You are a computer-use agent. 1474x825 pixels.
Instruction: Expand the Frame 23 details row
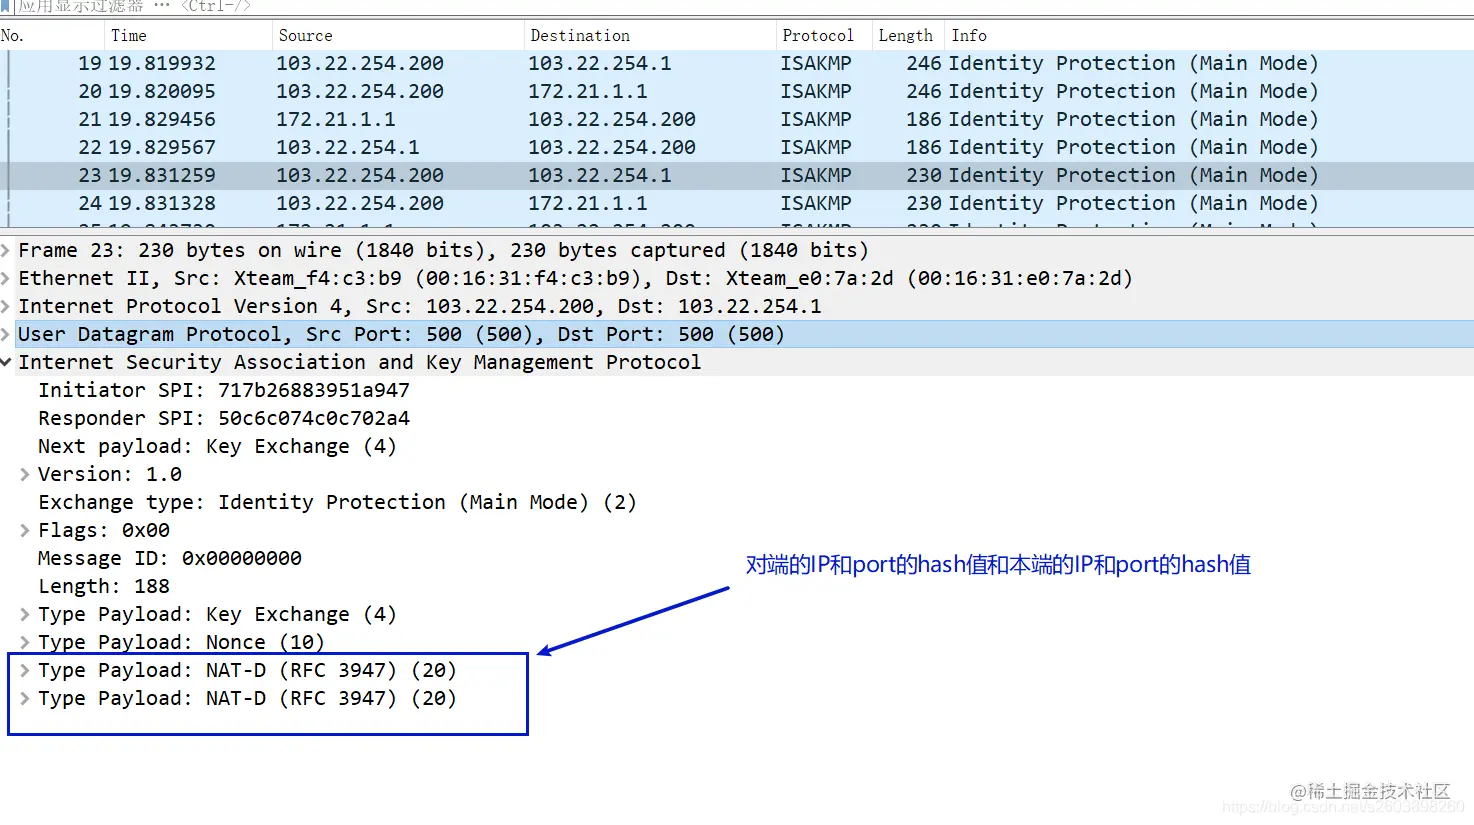pos(6,250)
